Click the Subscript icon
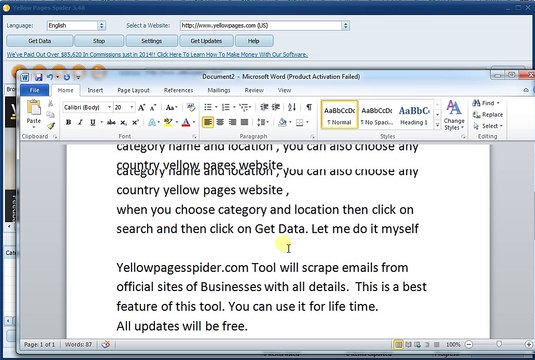 pos(124,123)
